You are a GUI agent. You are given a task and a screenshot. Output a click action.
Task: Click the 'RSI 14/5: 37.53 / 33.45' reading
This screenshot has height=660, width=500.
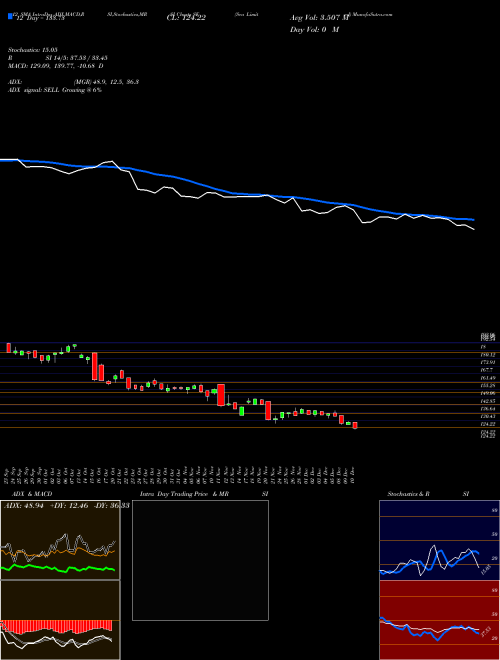pyautogui.click(x=58, y=58)
